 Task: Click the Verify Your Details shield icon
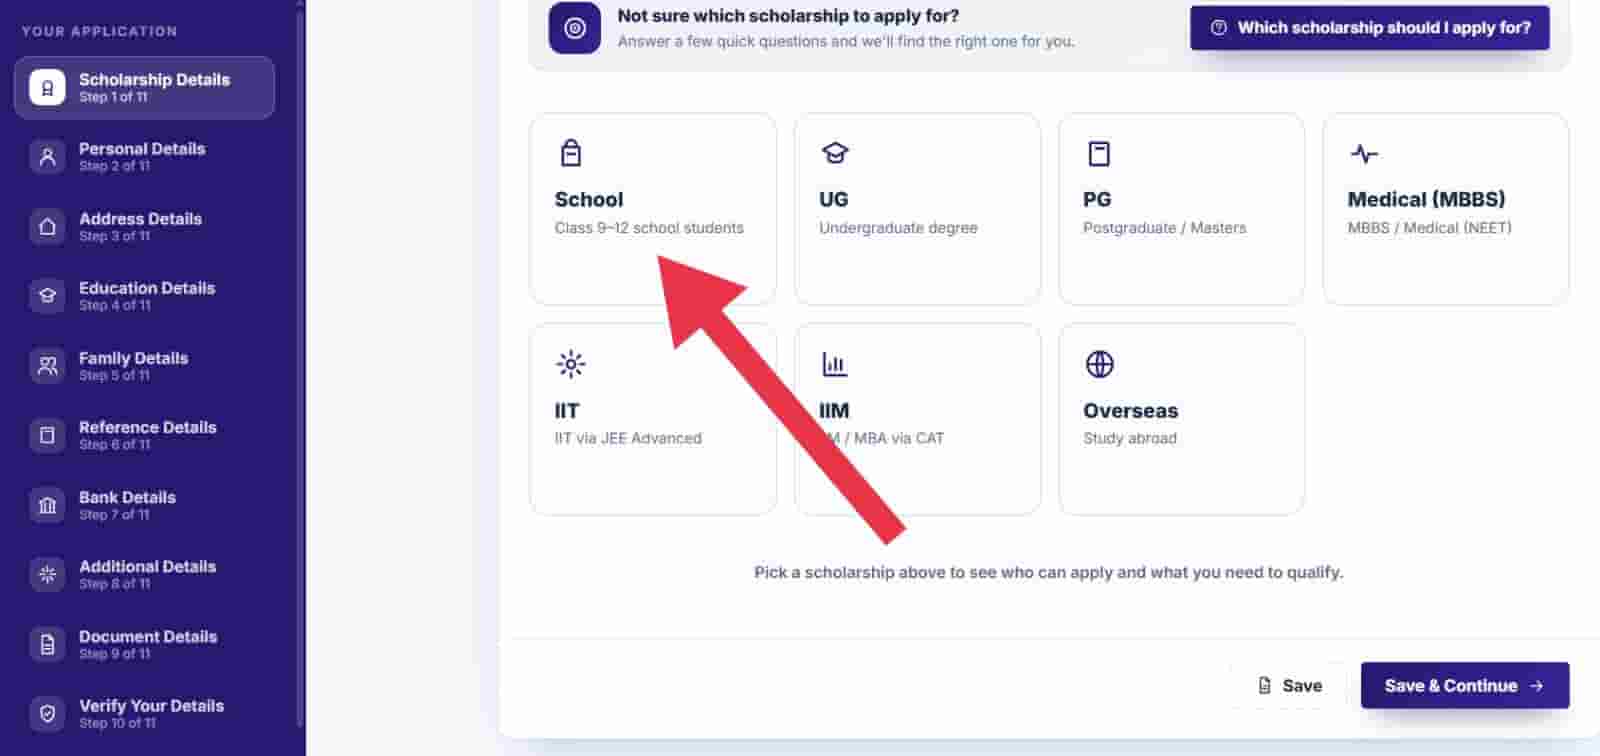[x=47, y=714]
